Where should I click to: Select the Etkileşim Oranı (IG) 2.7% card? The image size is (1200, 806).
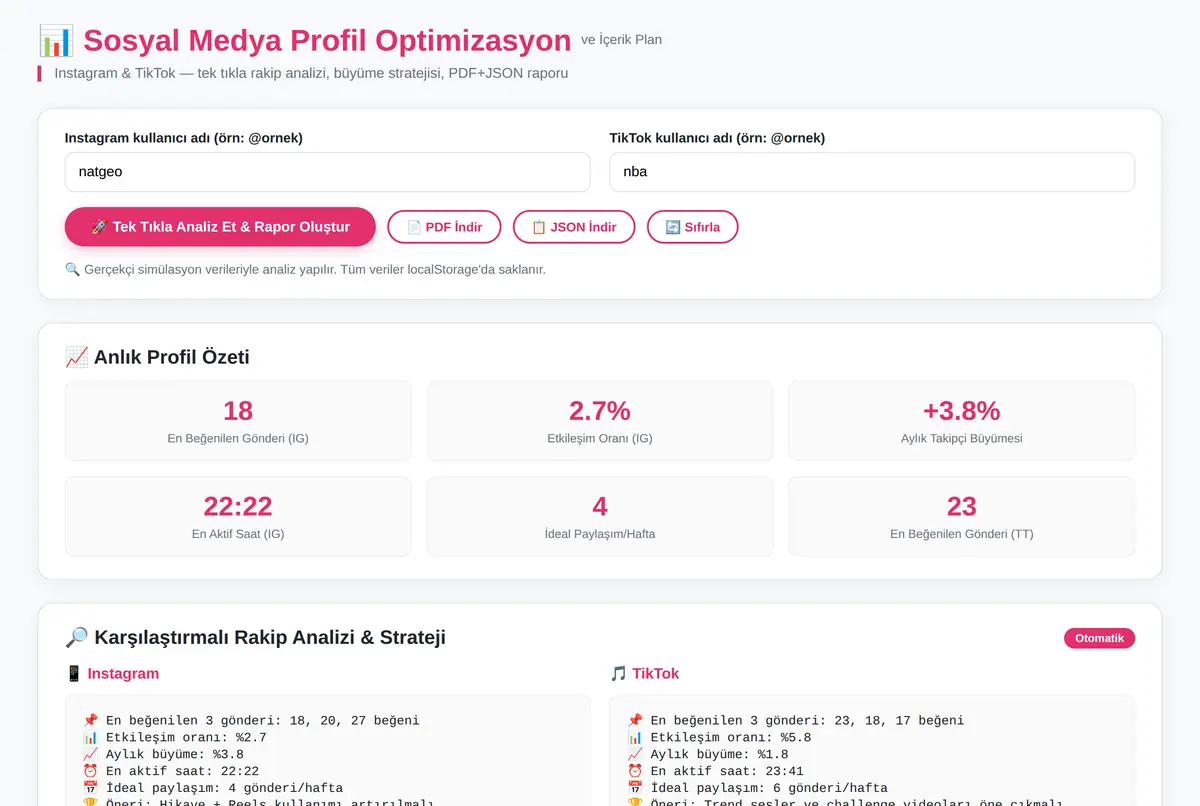(600, 421)
